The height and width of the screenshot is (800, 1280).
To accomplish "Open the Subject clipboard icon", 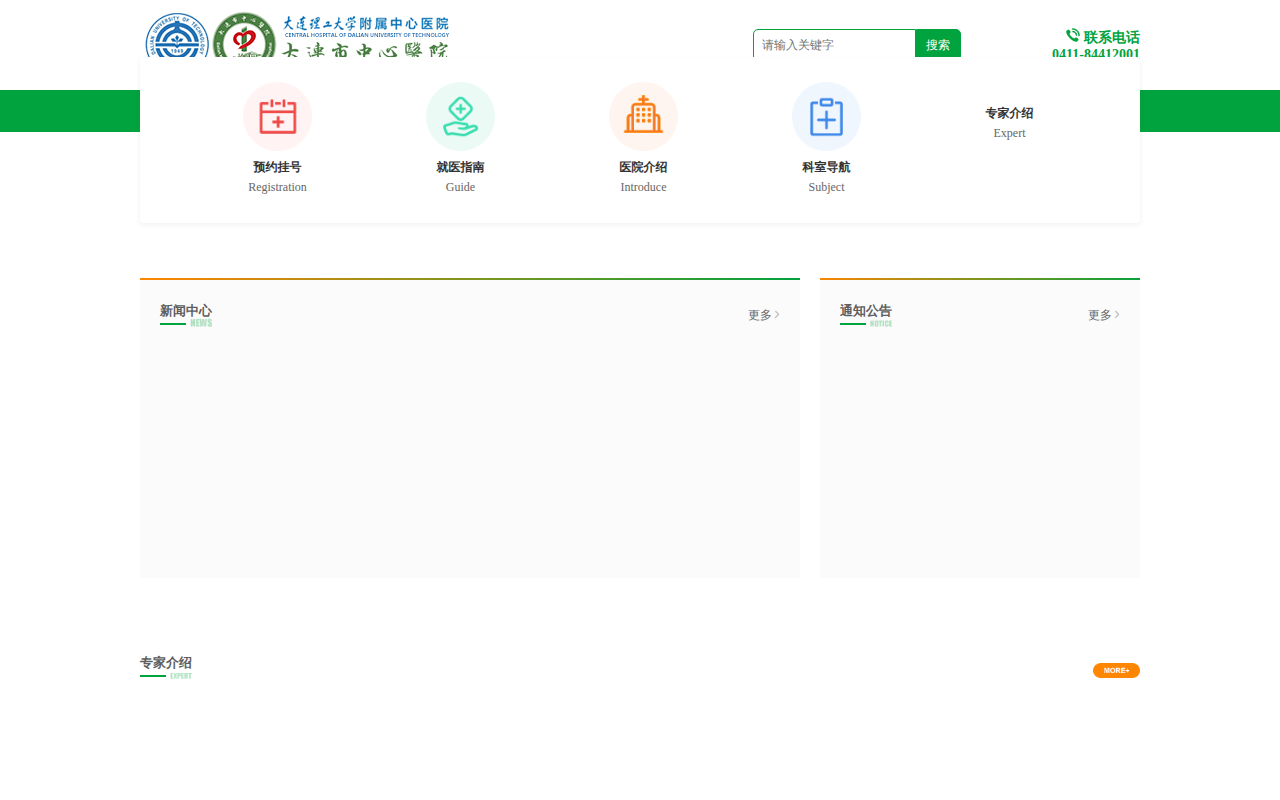I will tap(826, 116).
